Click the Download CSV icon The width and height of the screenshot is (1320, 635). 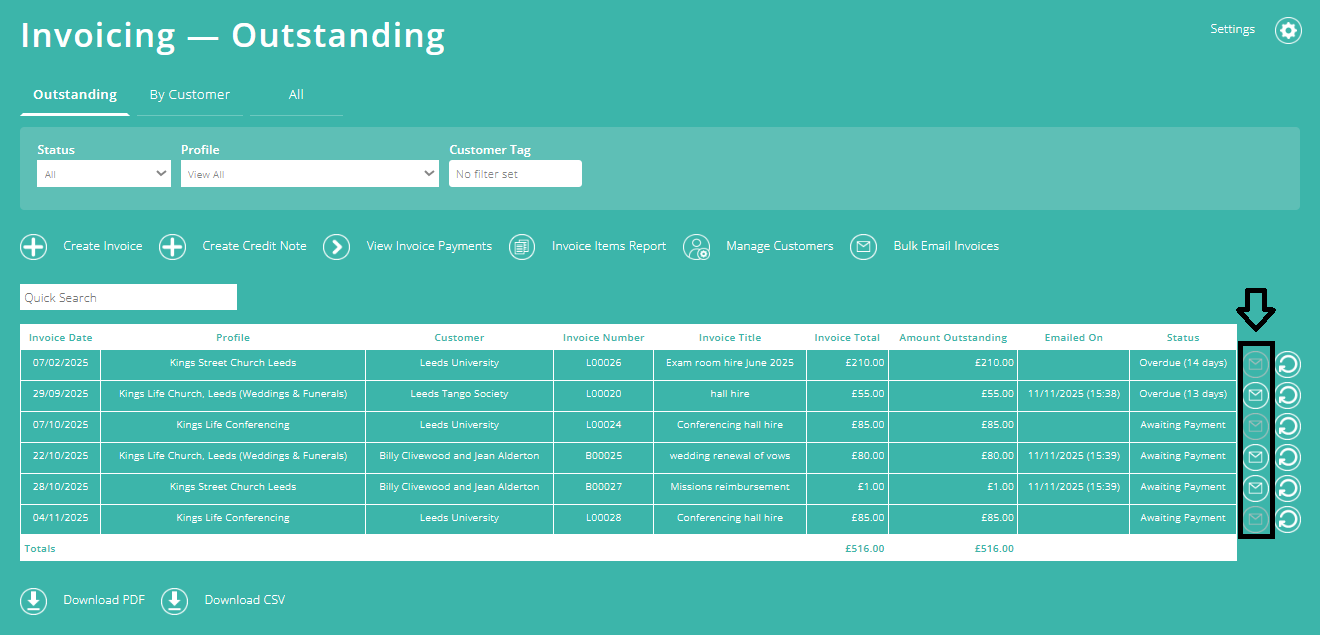click(174, 600)
